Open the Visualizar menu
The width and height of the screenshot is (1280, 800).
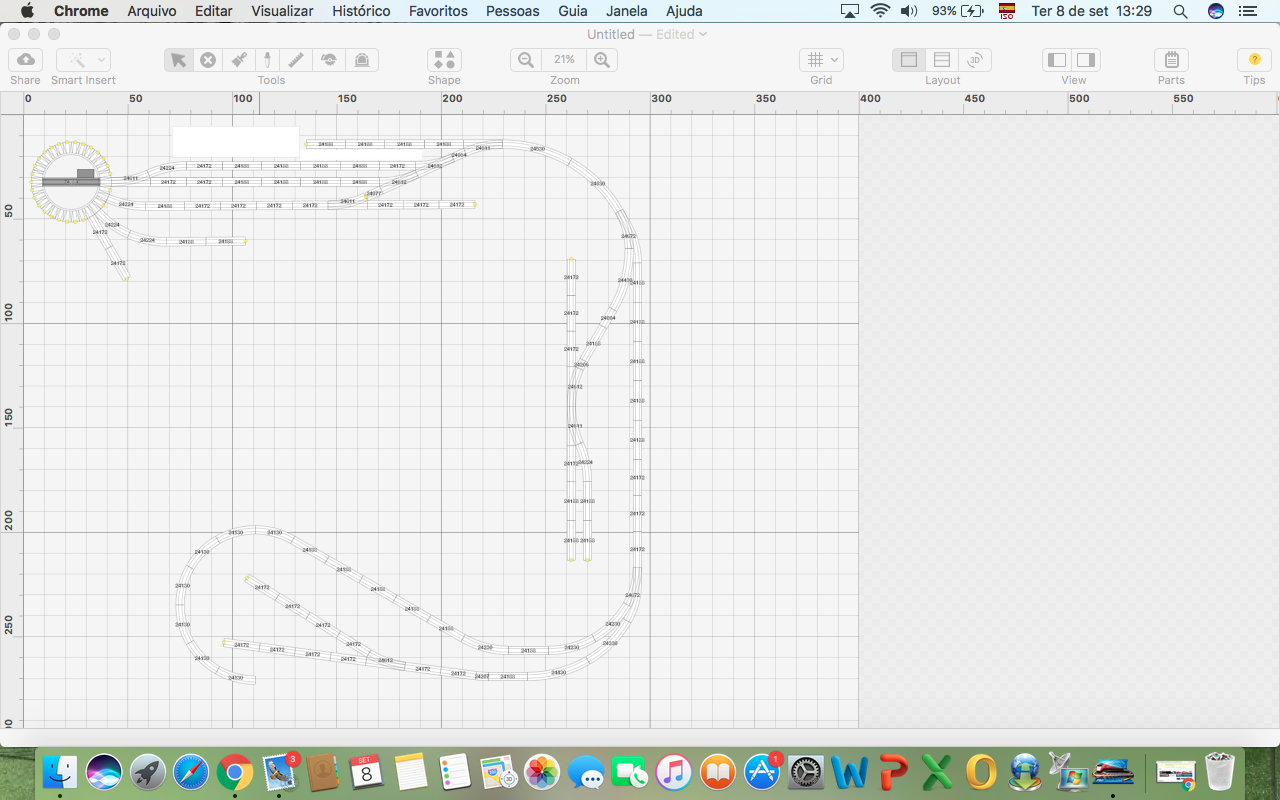(282, 11)
